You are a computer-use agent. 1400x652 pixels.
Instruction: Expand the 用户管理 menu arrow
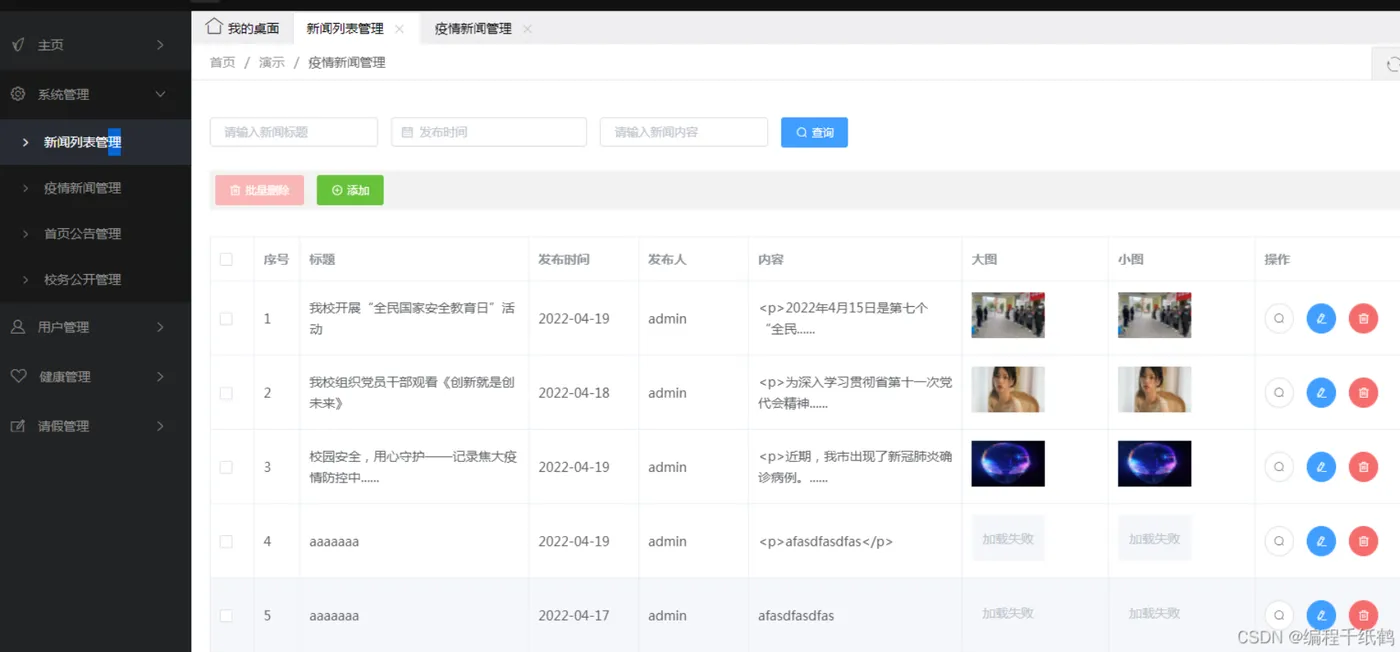(160, 327)
